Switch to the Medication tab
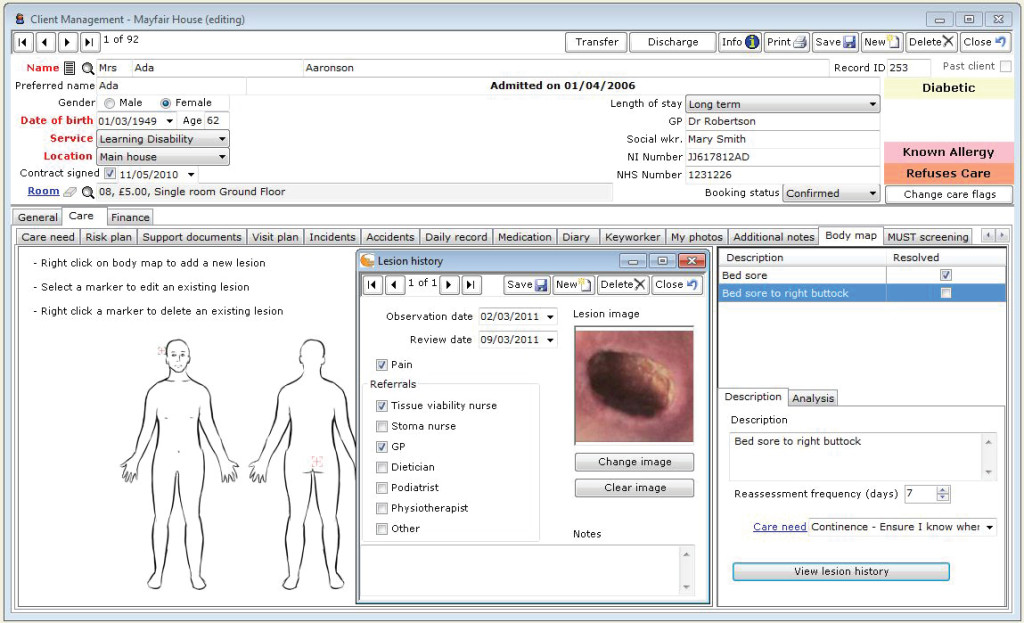This screenshot has height=623, width=1024. coord(524,237)
